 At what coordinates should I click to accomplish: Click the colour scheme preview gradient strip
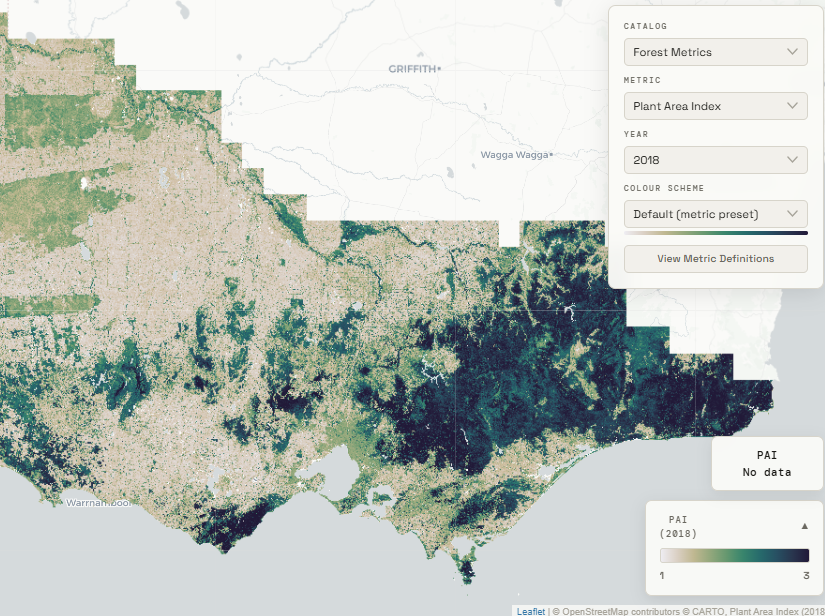click(x=716, y=233)
